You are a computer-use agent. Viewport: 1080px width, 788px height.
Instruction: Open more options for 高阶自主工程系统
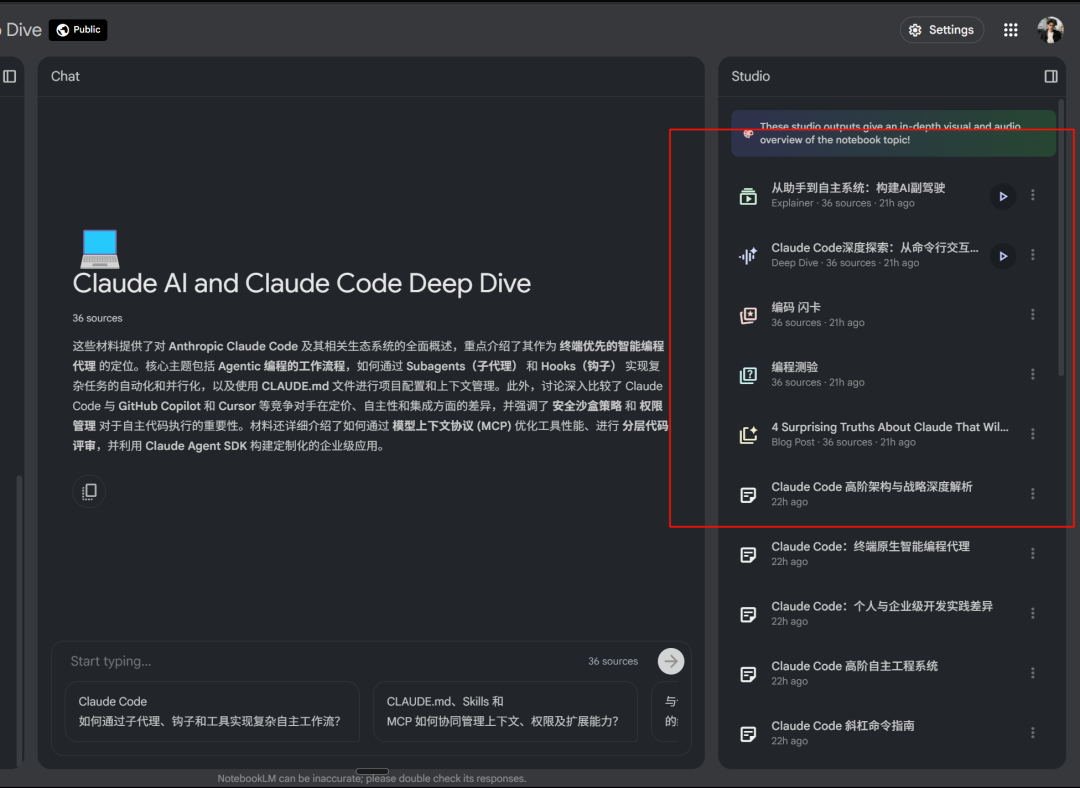click(x=1032, y=673)
